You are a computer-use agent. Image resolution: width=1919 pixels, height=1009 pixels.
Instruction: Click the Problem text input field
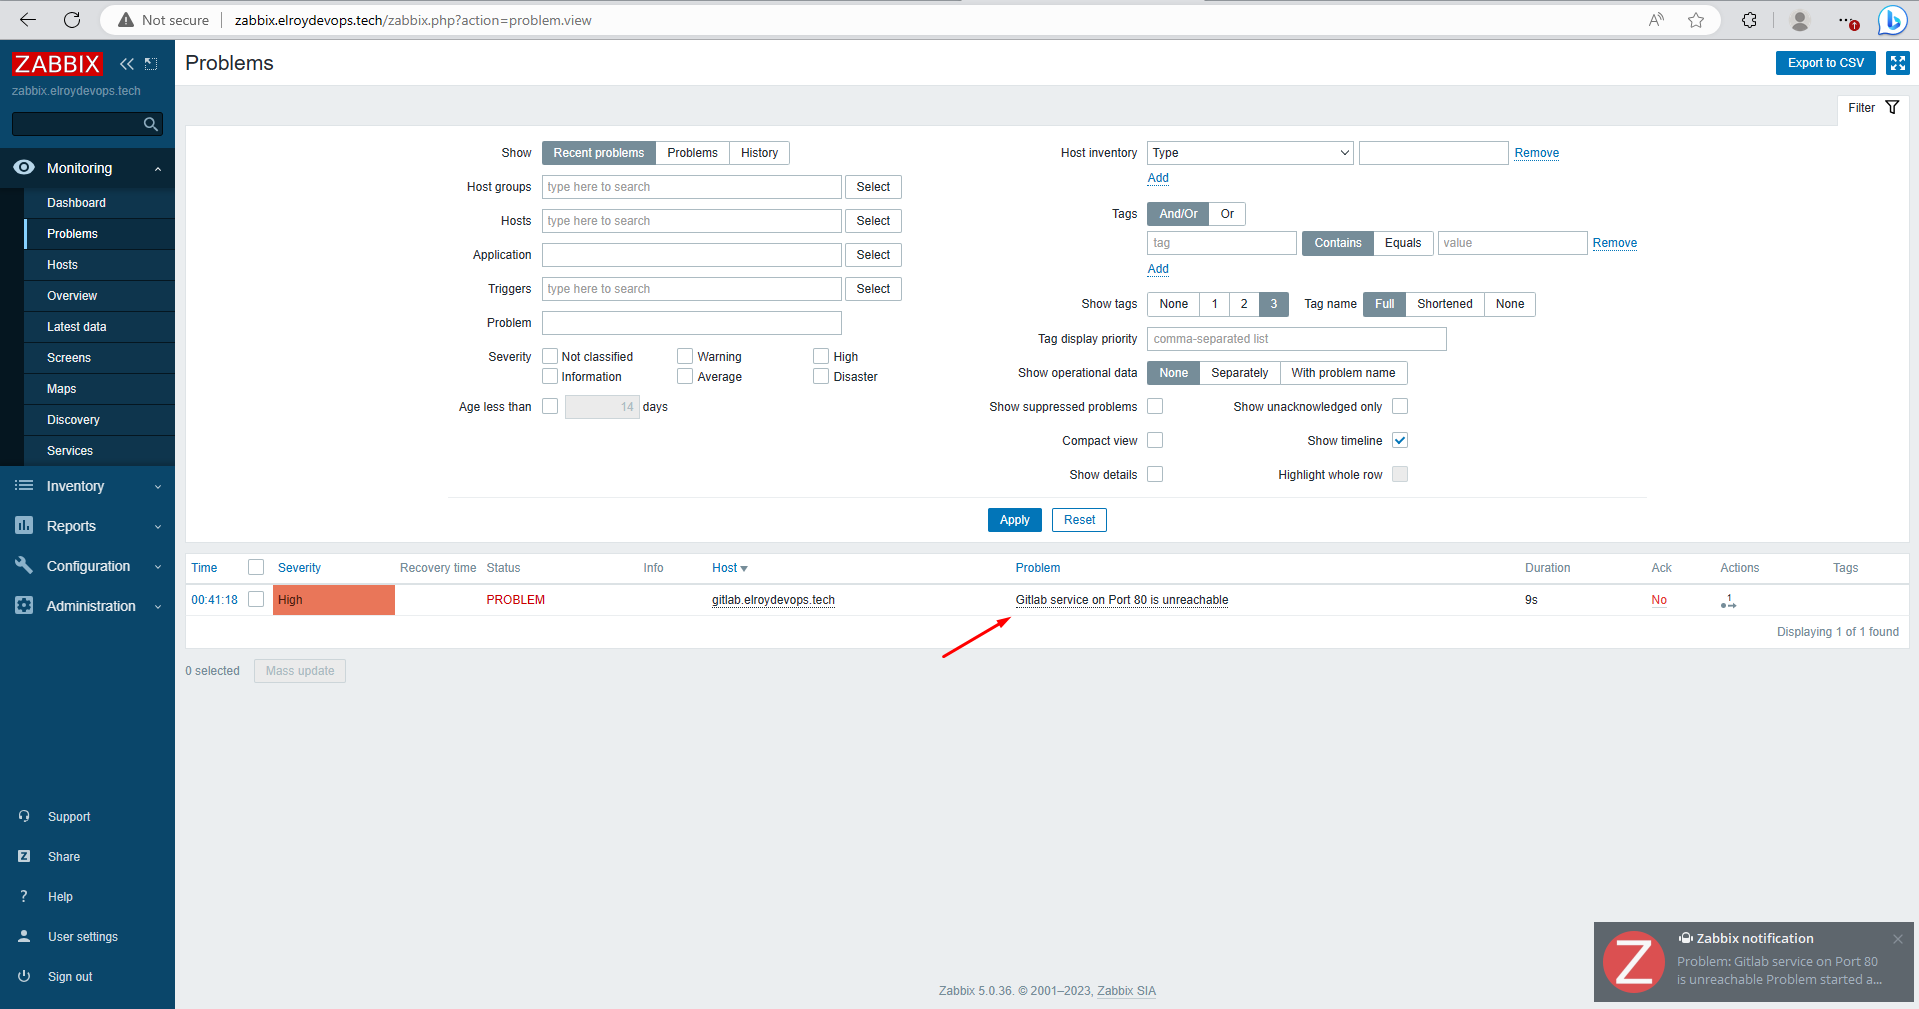[691, 323]
